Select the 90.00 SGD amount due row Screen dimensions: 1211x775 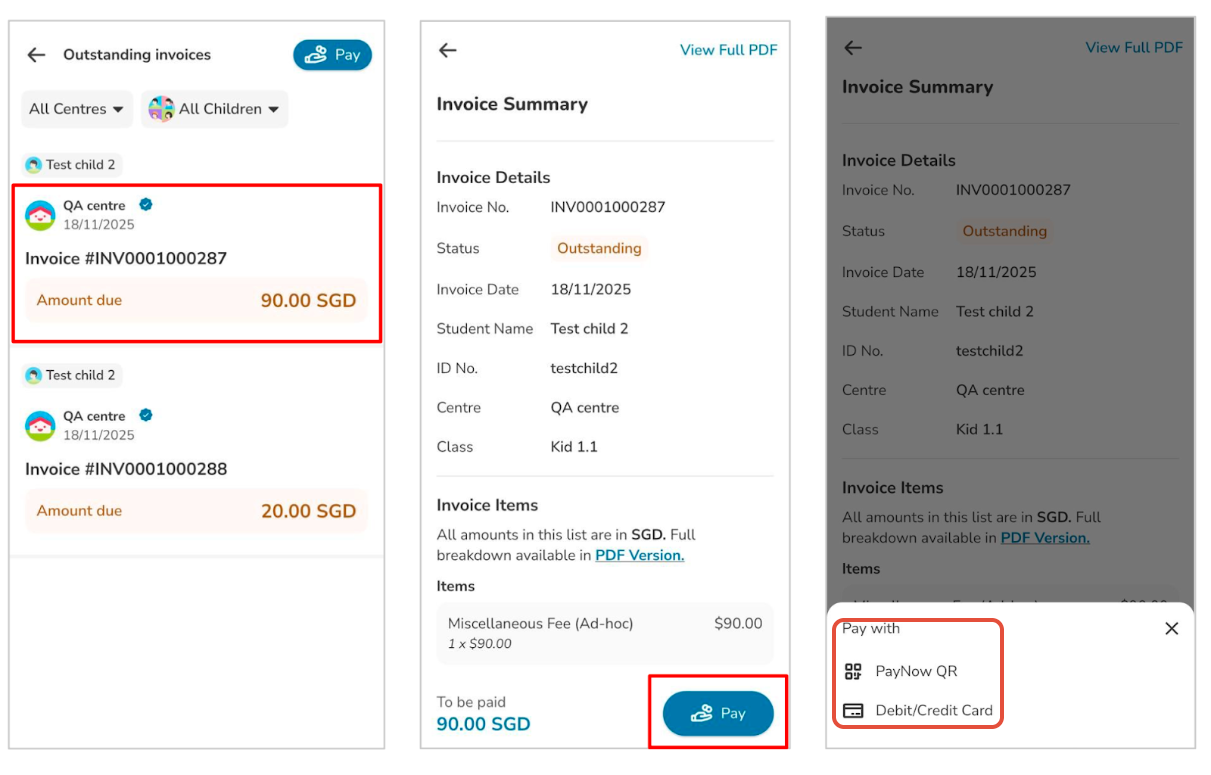click(x=196, y=300)
